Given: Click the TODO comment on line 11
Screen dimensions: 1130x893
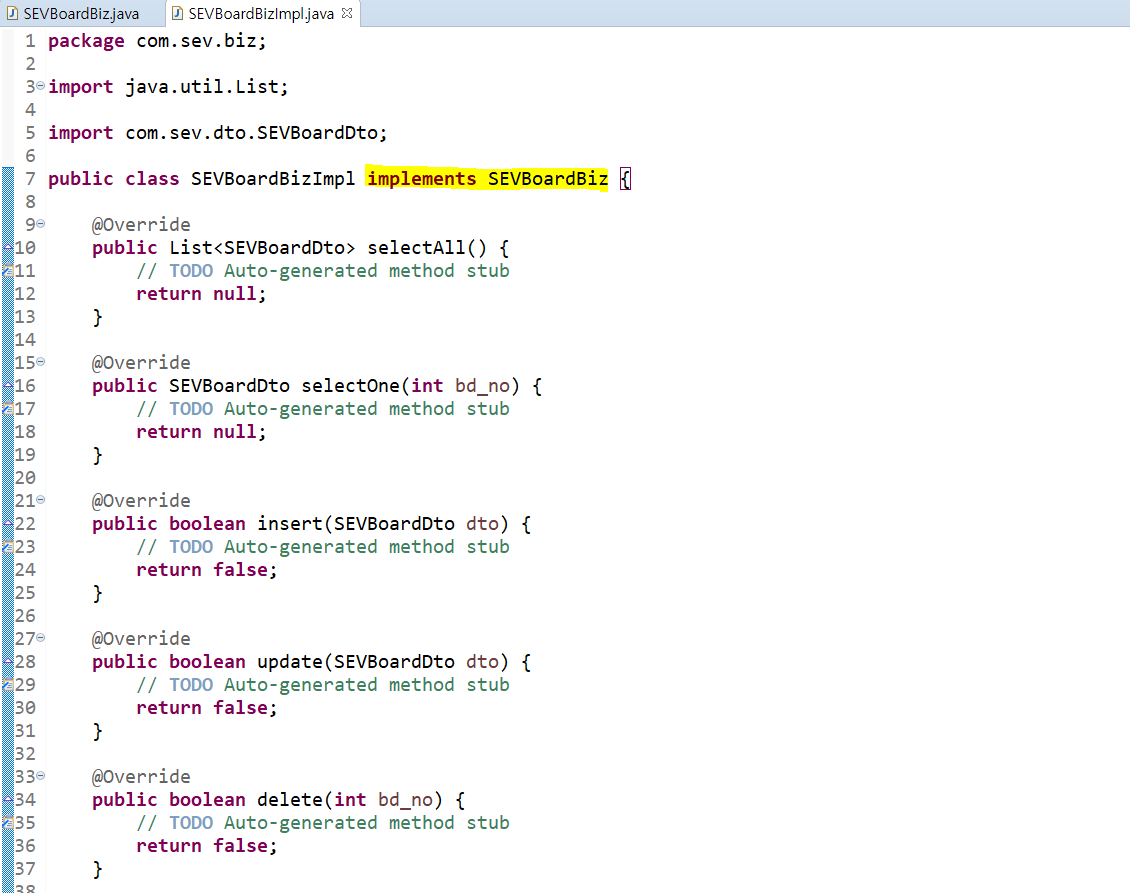Looking at the screenshot, I should coord(323,271).
